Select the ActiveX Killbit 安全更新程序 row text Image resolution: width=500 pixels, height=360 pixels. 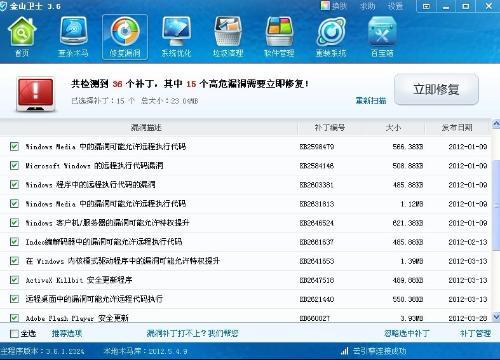click(79, 280)
